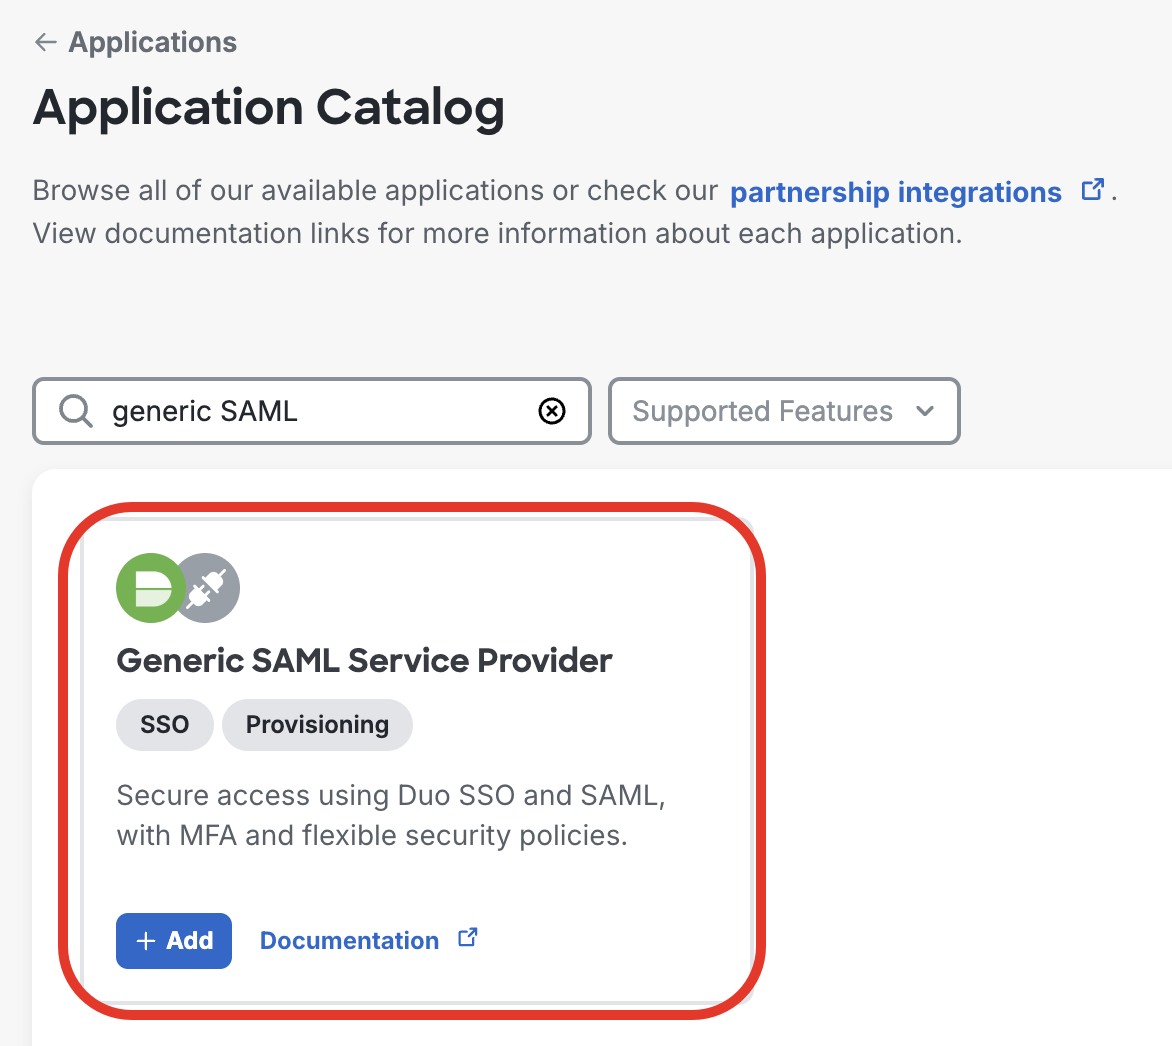Add the Generic SAML Service Provider application
Image resolution: width=1172 pixels, height=1046 pixels.
point(173,940)
